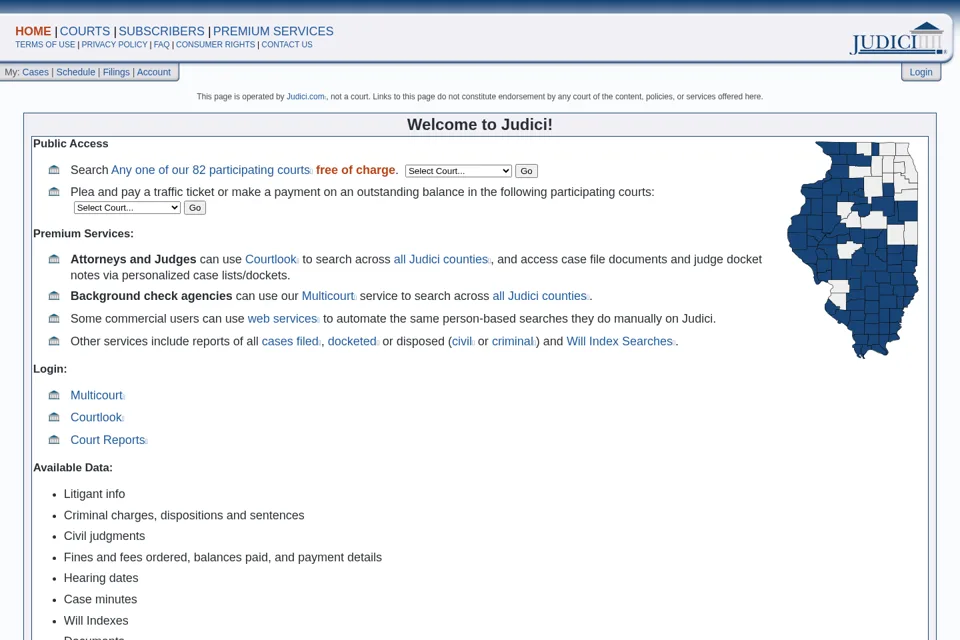960x640 pixels.
Task: Click courthouse icon next to Court Reports
Action: [x=54, y=440]
